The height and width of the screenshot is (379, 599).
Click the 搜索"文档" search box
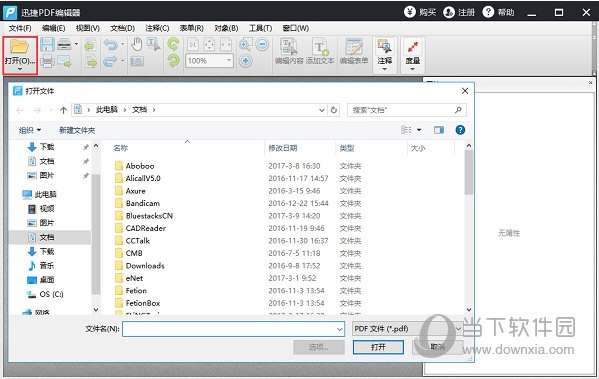pyautogui.click(x=406, y=110)
